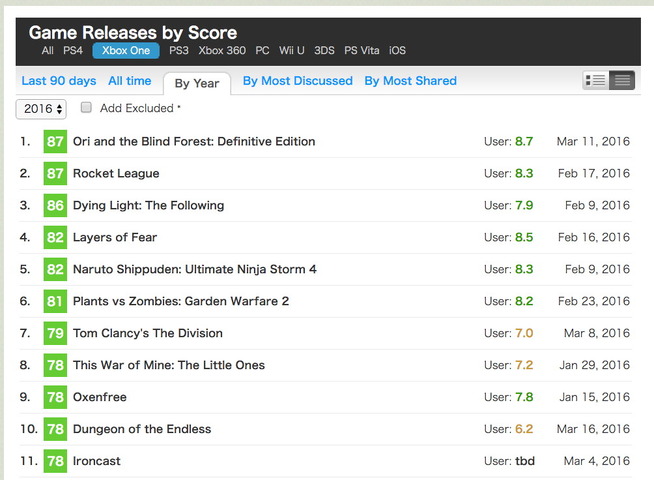654x480 pixels.
Task: Click the 78 metascore badge for Ironcast
Action: click(x=55, y=461)
